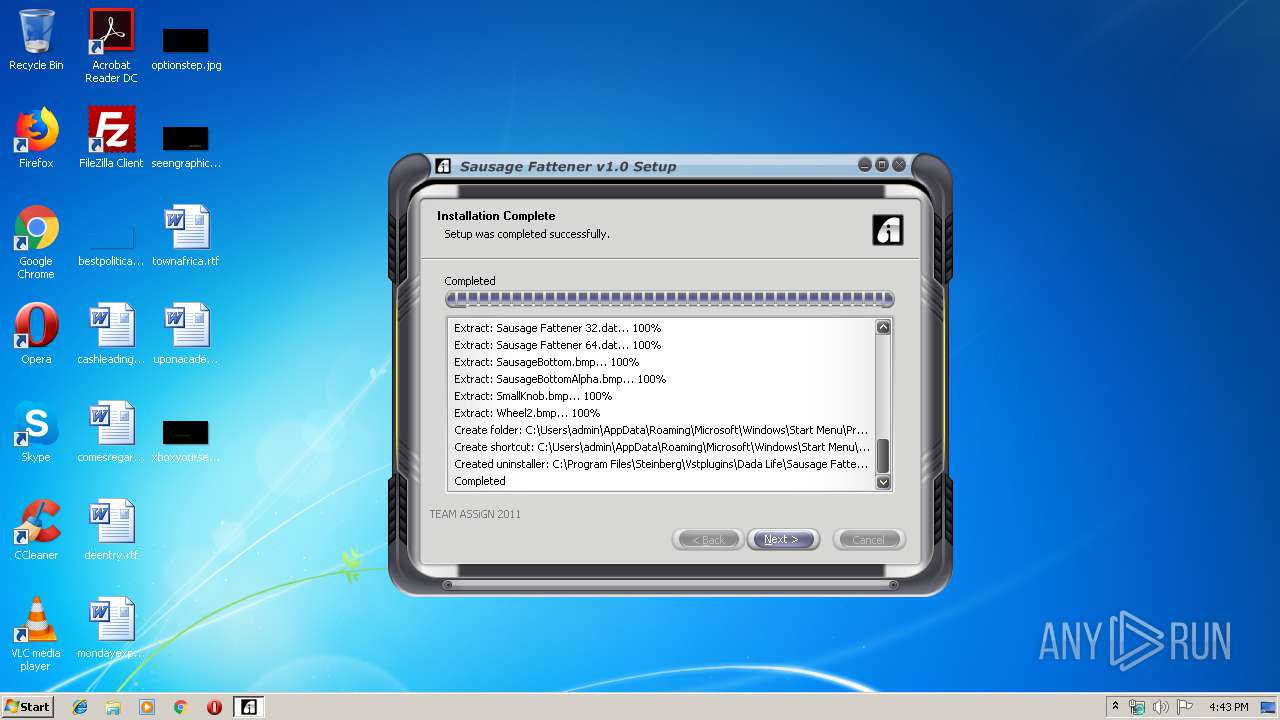The image size is (1280, 720).
Task: Open Windows Explorer folder in taskbar
Action: (113, 707)
